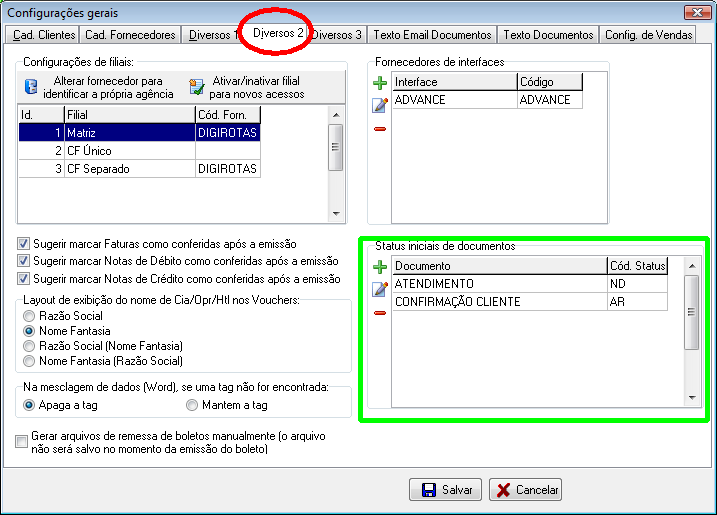Screen dimensions: 717x515
Task: Edit the selected initial document status
Action: [x=380, y=289]
